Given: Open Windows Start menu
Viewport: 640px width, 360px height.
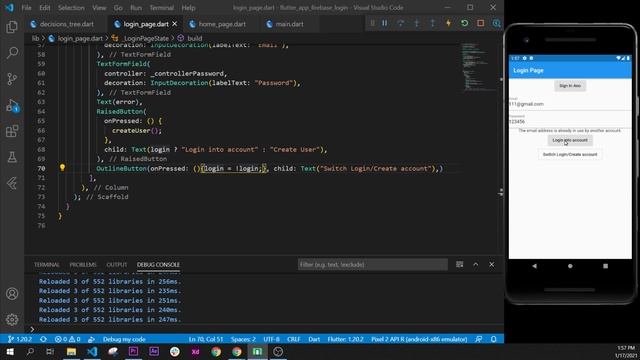Looking at the screenshot, I should tap(10, 351).
